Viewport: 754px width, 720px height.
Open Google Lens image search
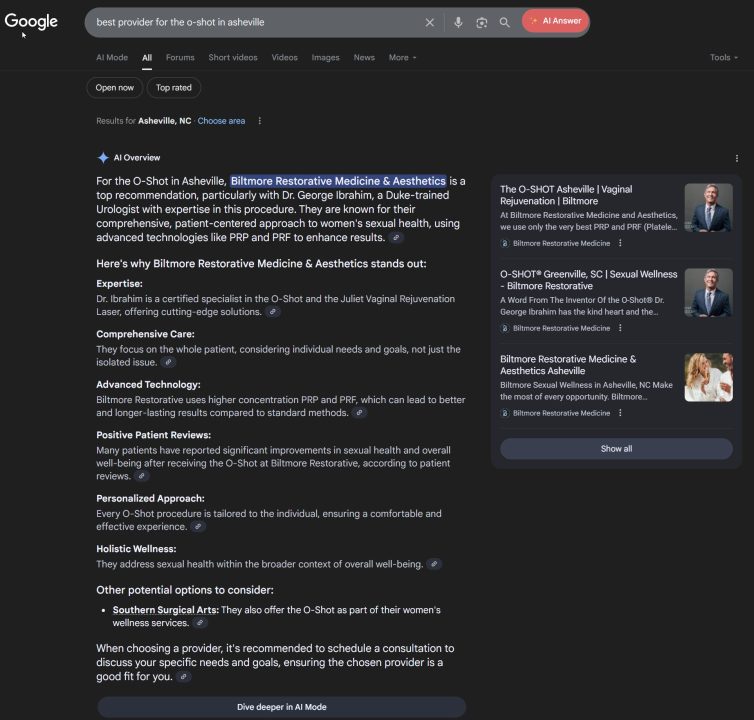pos(481,22)
